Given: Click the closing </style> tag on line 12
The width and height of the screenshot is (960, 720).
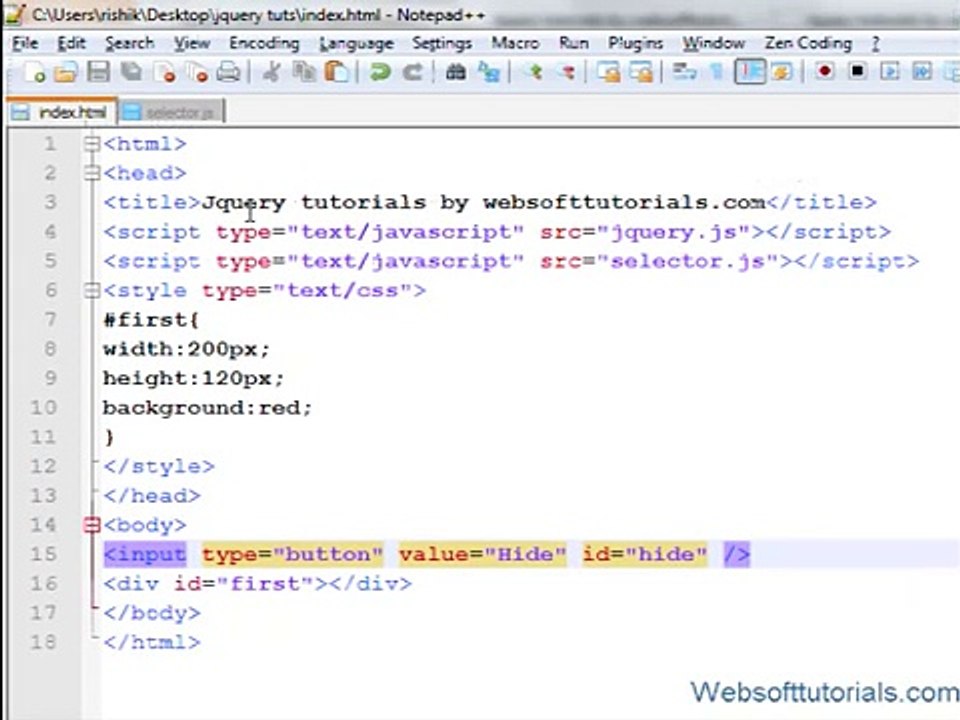Looking at the screenshot, I should point(159,467).
